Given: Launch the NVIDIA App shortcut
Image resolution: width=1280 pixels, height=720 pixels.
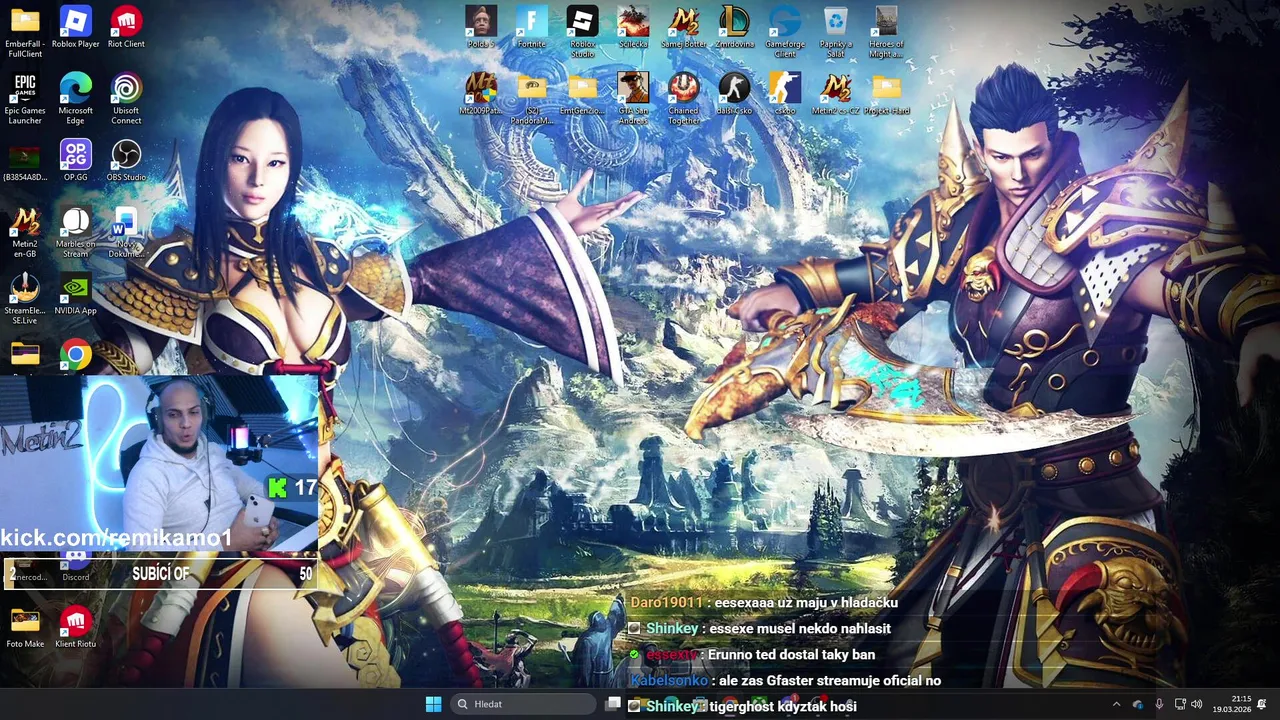Looking at the screenshot, I should 75,295.
